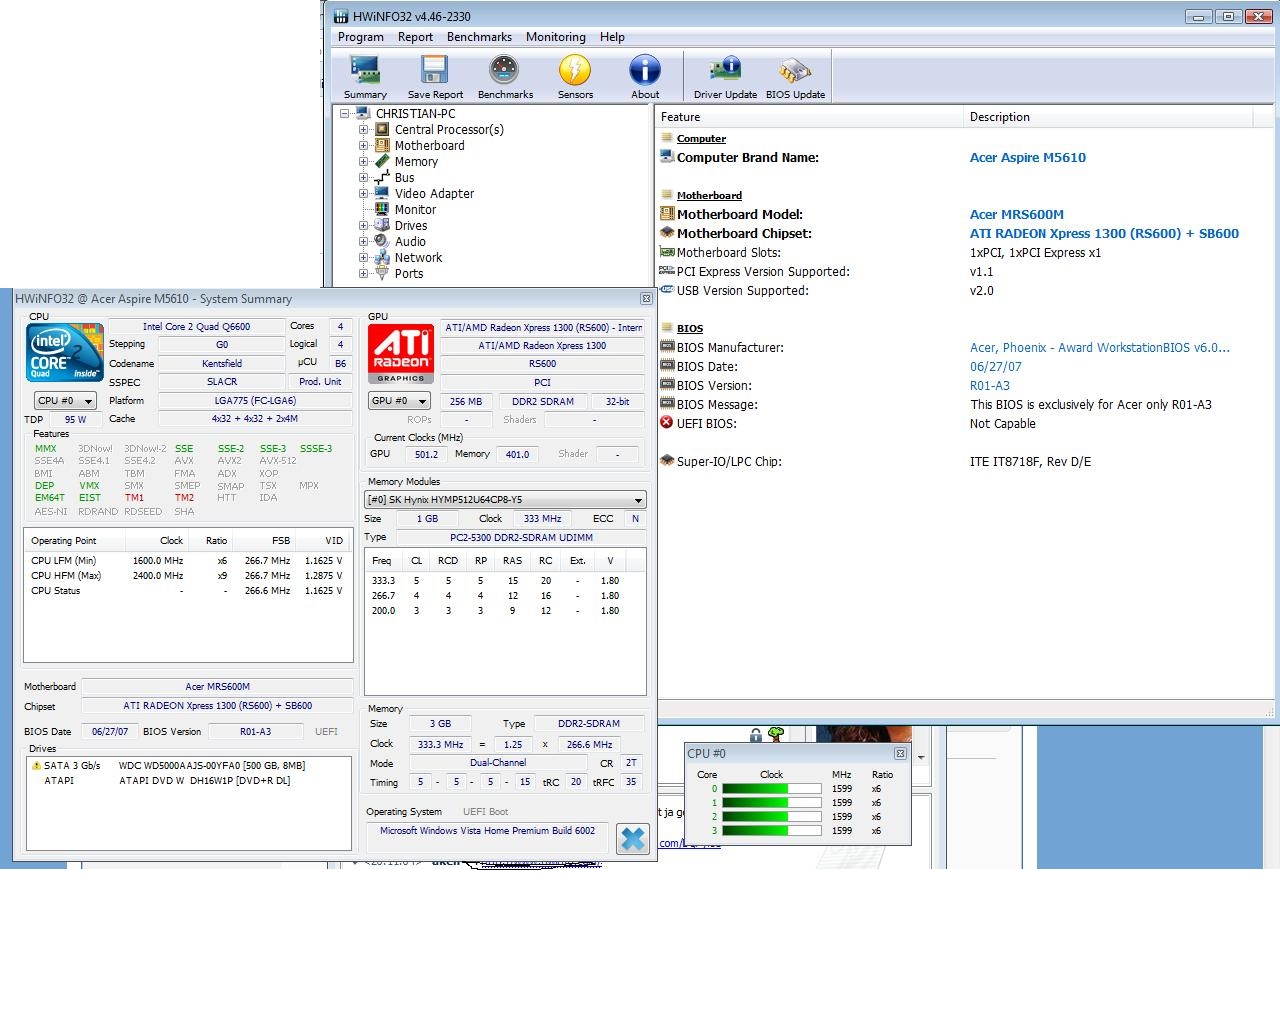Close System Summary with the blue X button
Image resolution: width=1280 pixels, height=1024 pixels.
coord(632,838)
